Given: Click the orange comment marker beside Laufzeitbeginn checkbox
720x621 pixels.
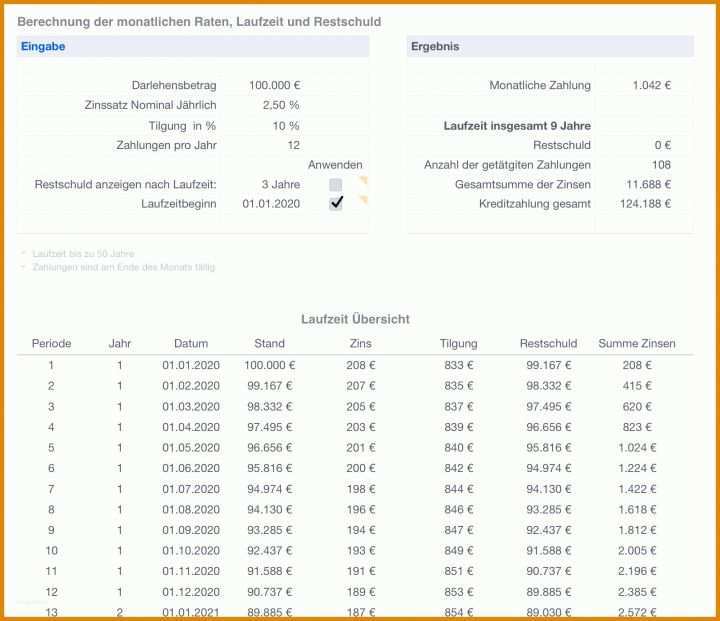Looking at the screenshot, I should coord(364,199).
